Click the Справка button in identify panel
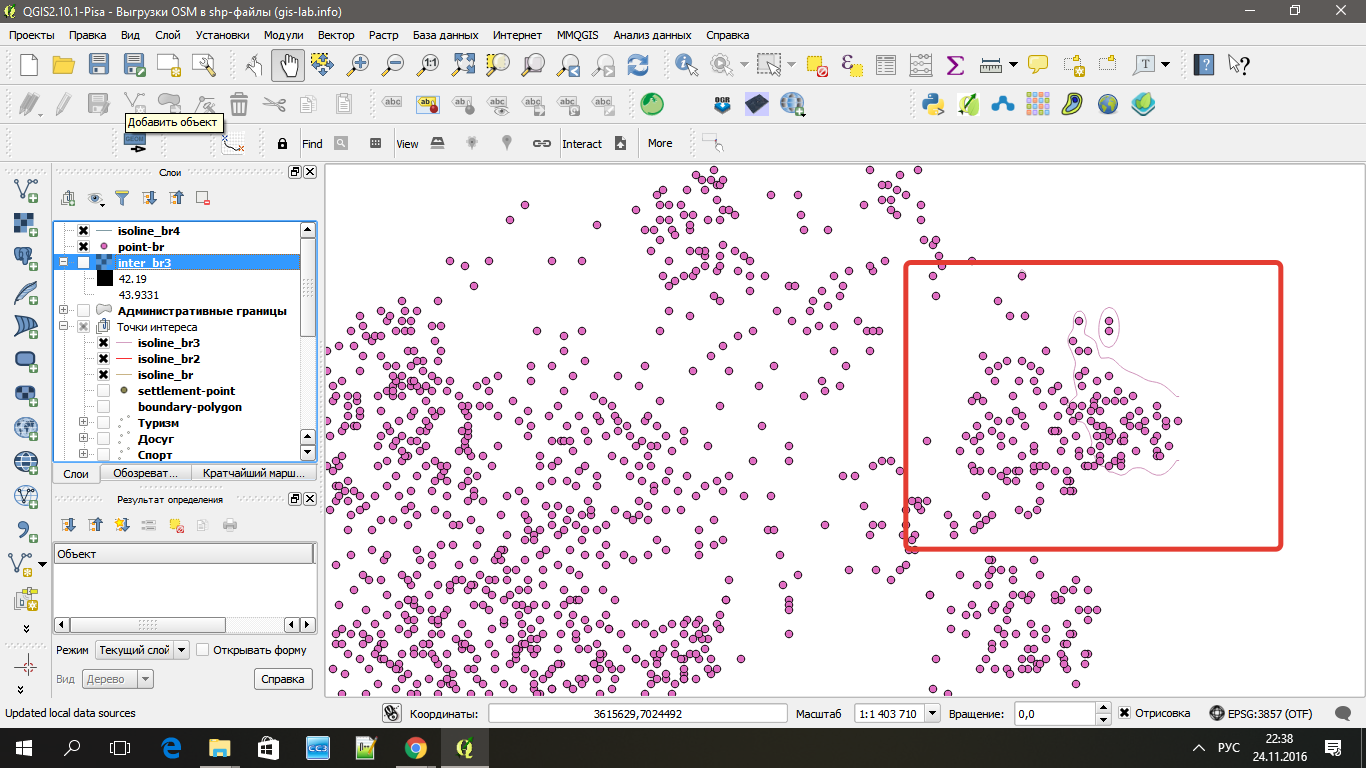Image resolution: width=1366 pixels, height=768 pixels. [x=282, y=679]
